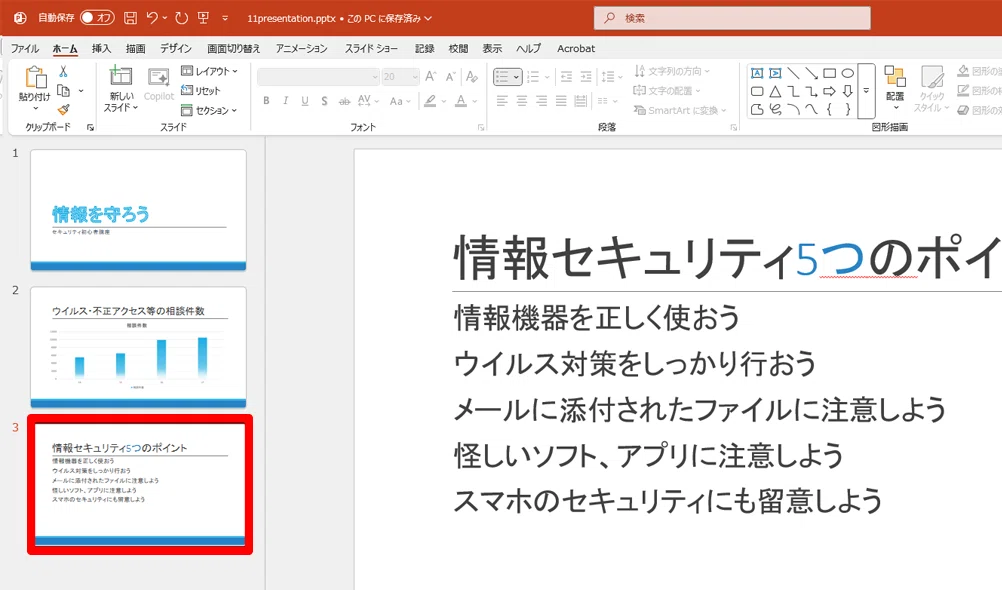Click the Line Spacing icon
The image size is (1002, 590).
[608, 77]
